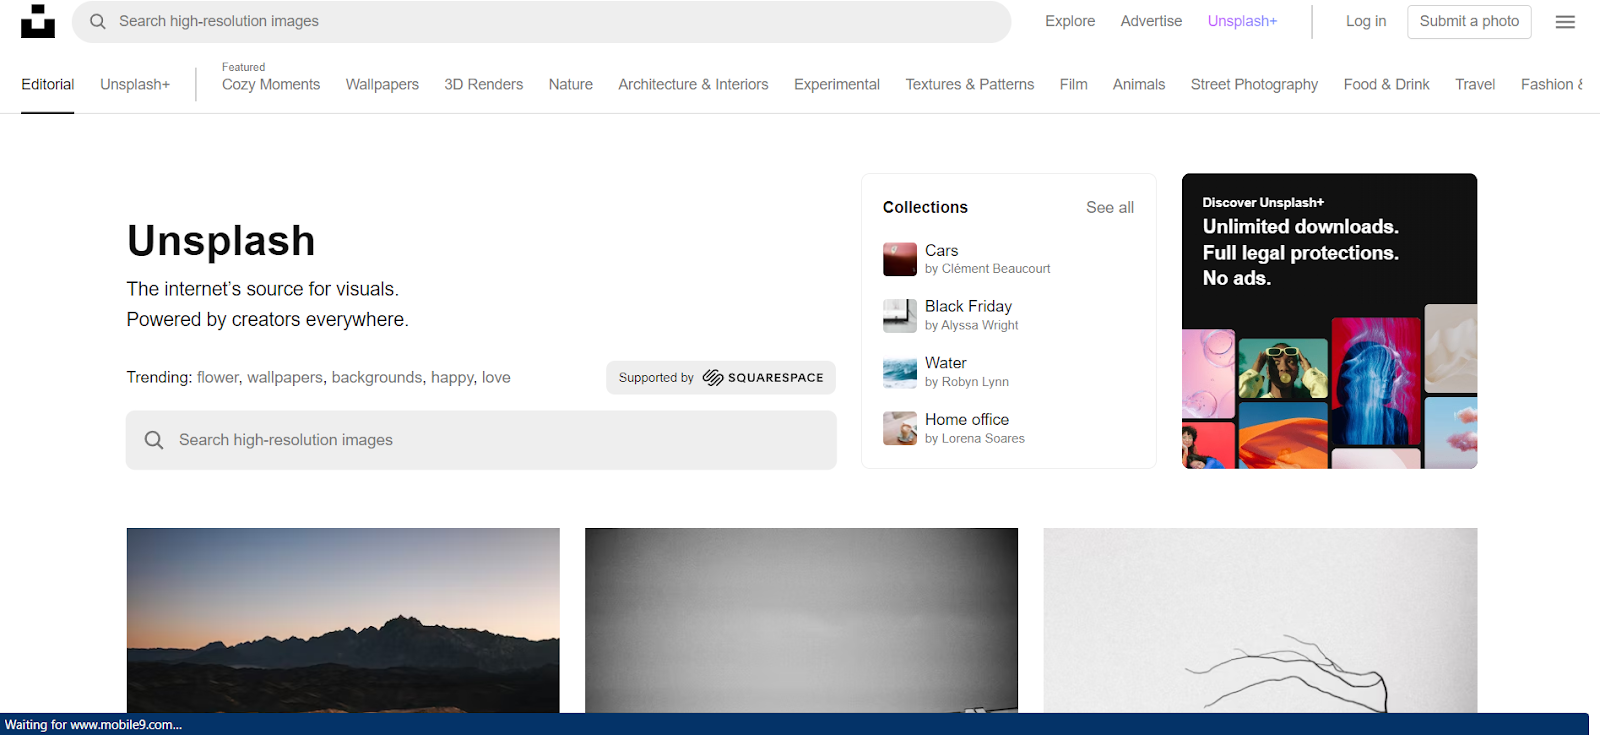This screenshot has height=735, width=1600.
Task: Open the Water collection title
Action: coord(945,362)
